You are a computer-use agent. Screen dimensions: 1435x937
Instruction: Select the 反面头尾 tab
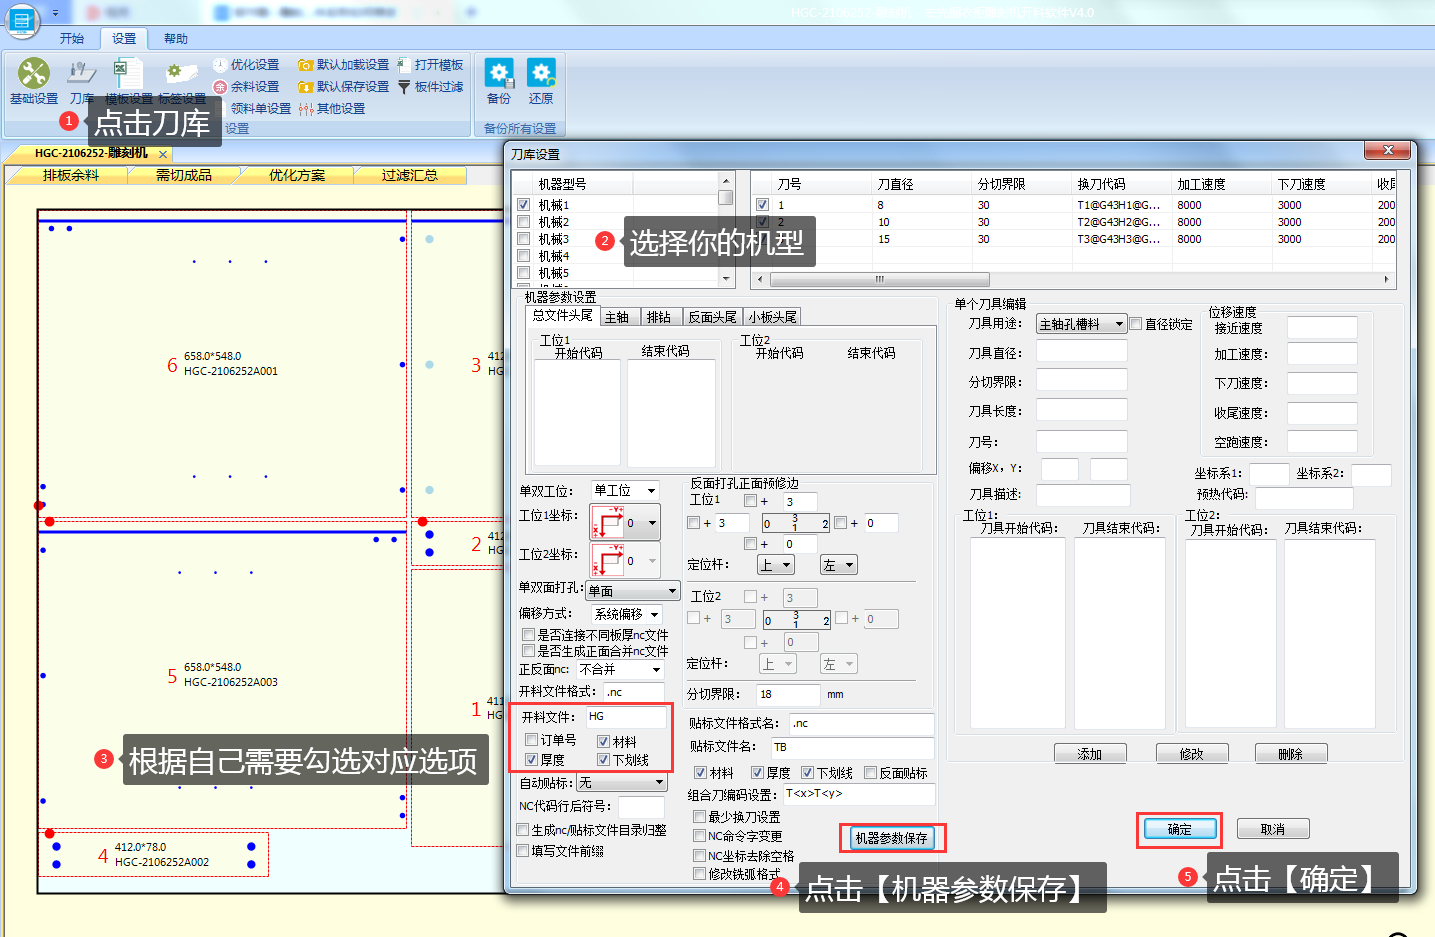pyautogui.click(x=712, y=317)
